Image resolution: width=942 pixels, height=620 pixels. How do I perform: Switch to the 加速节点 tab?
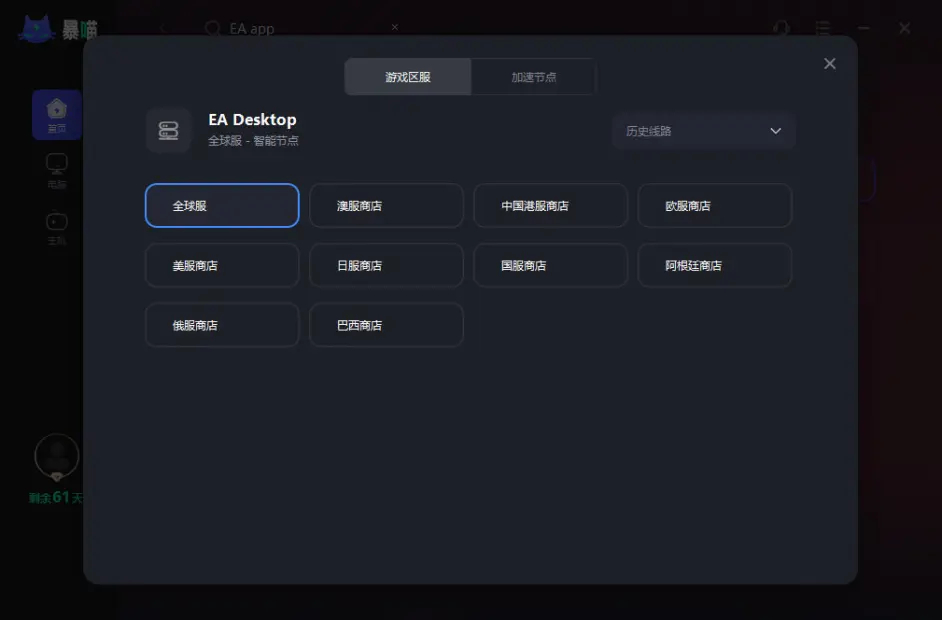coord(533,76)
